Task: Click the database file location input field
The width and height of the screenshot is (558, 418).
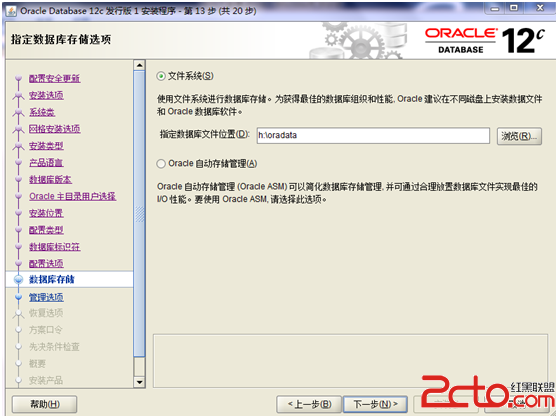Action: coord(373,136)
